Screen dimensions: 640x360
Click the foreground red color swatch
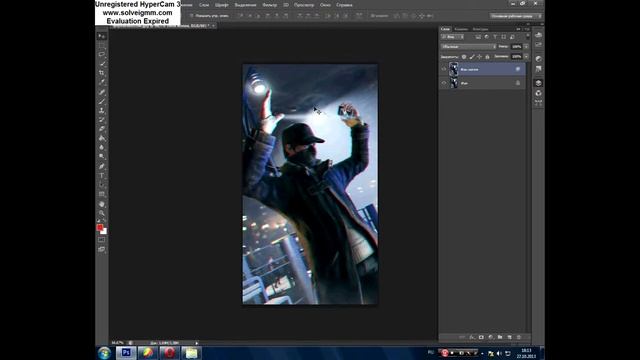coord(100,227)
